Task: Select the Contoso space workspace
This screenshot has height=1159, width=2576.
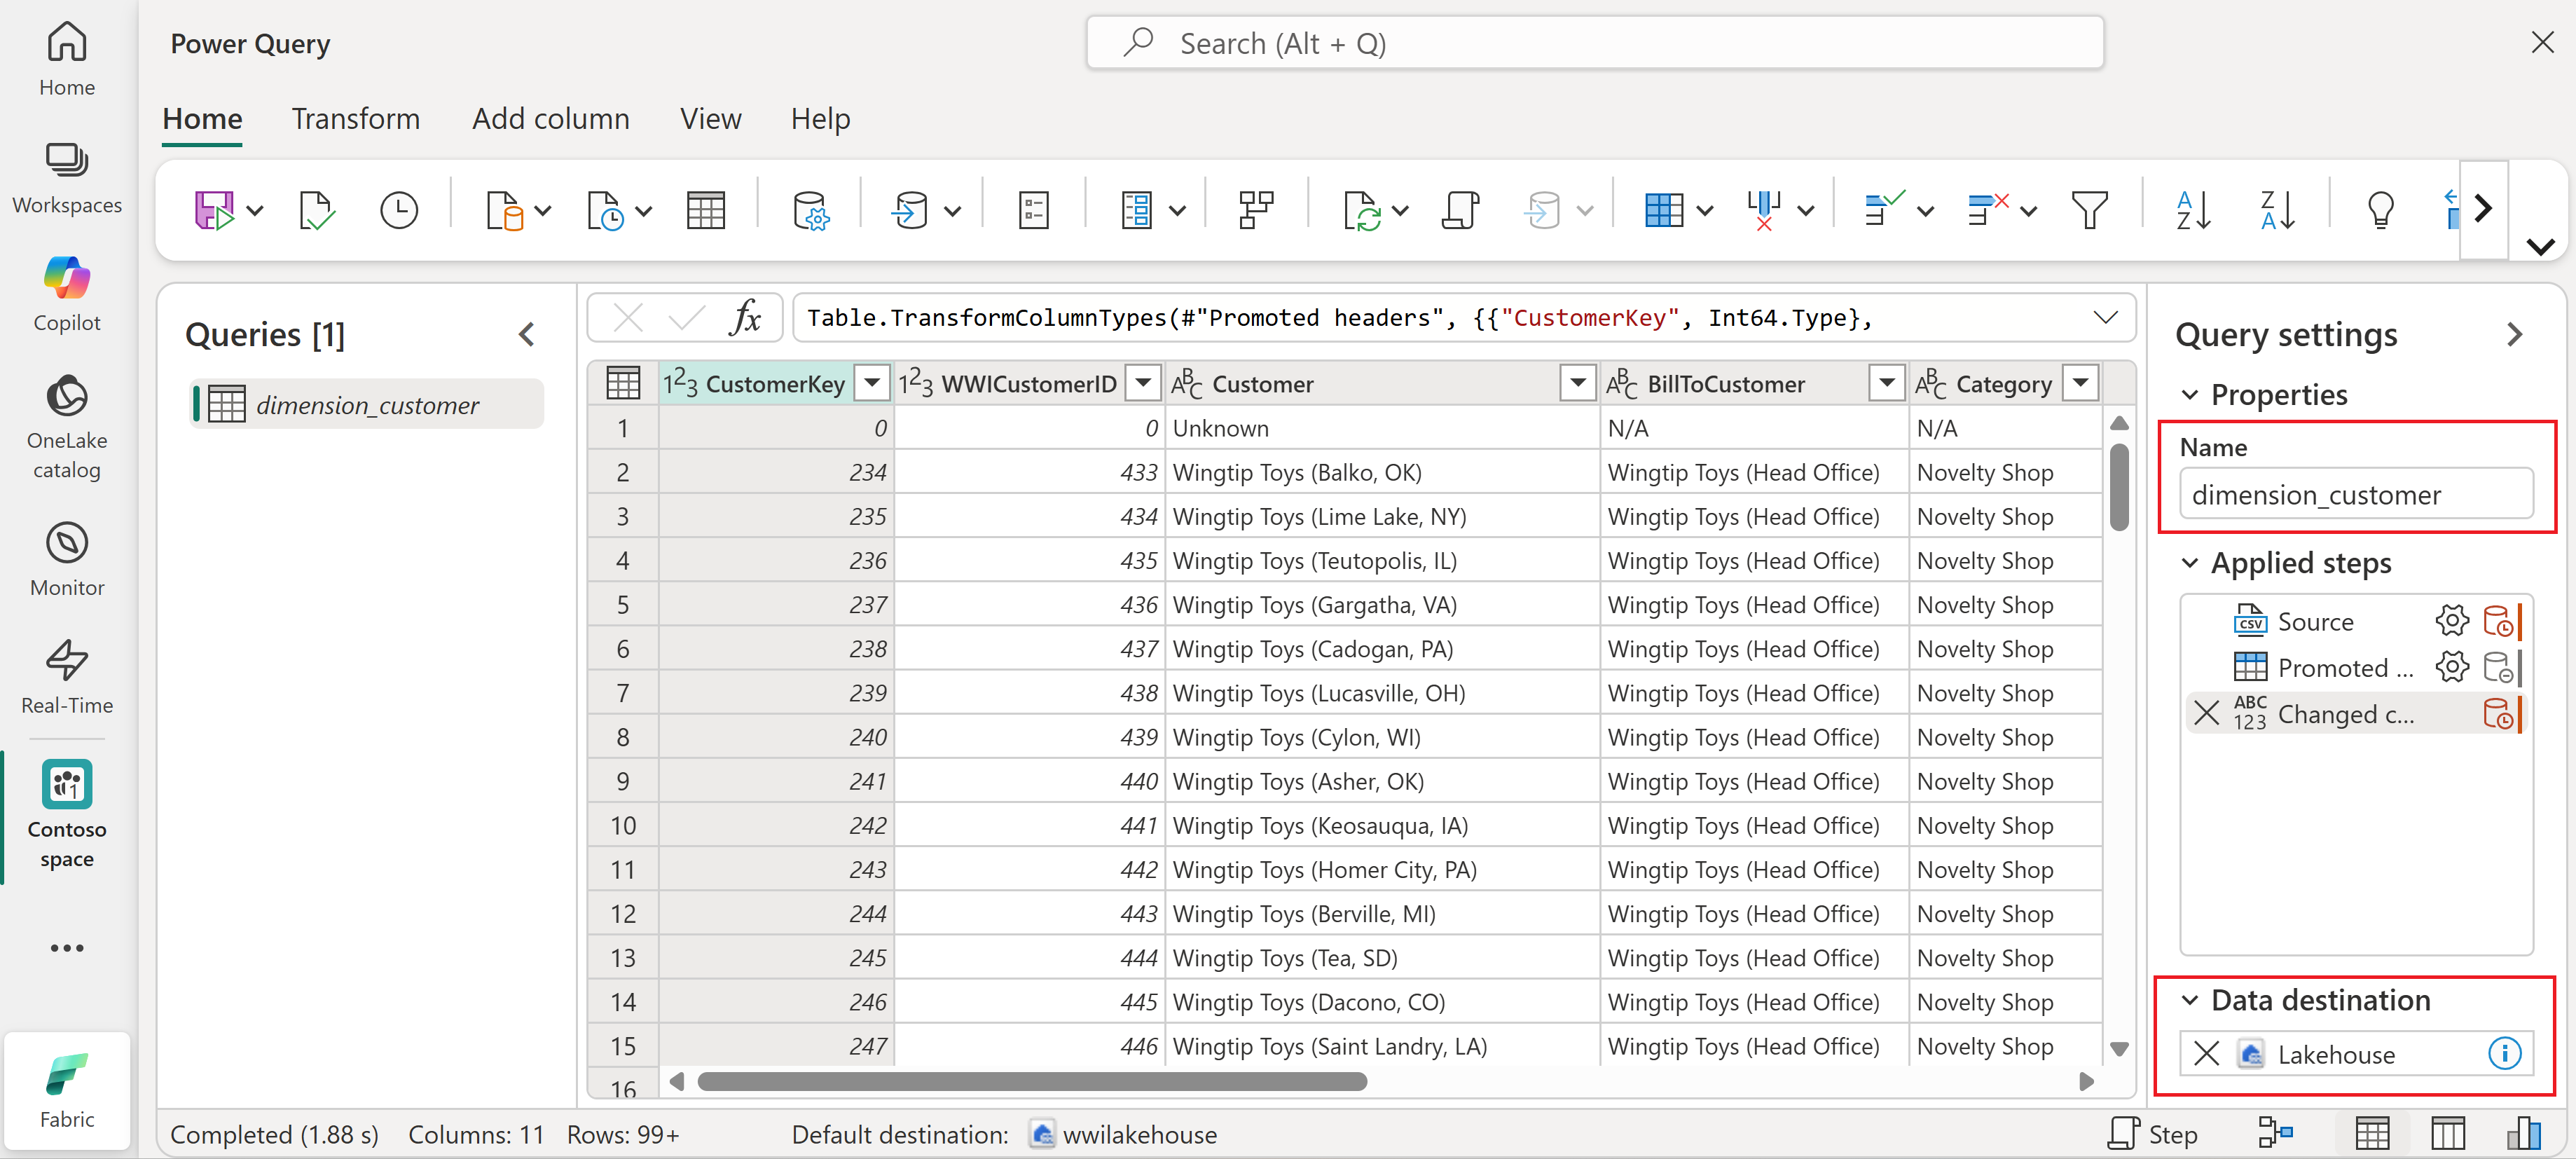Action: 67,814
